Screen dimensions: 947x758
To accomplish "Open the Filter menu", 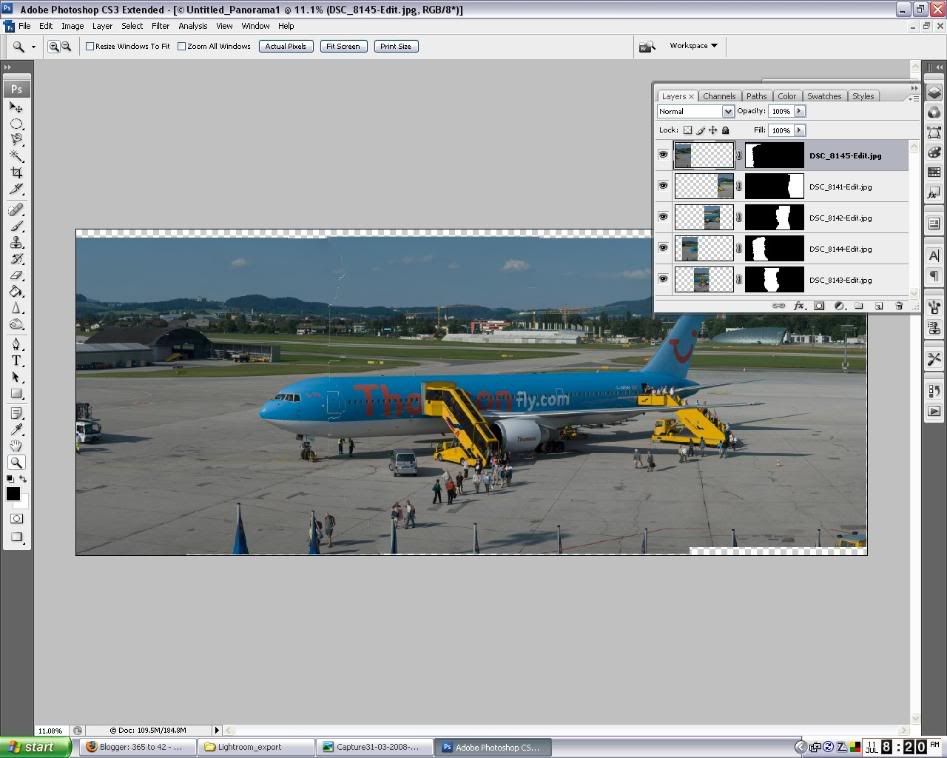I will click(x=160, y=26).
